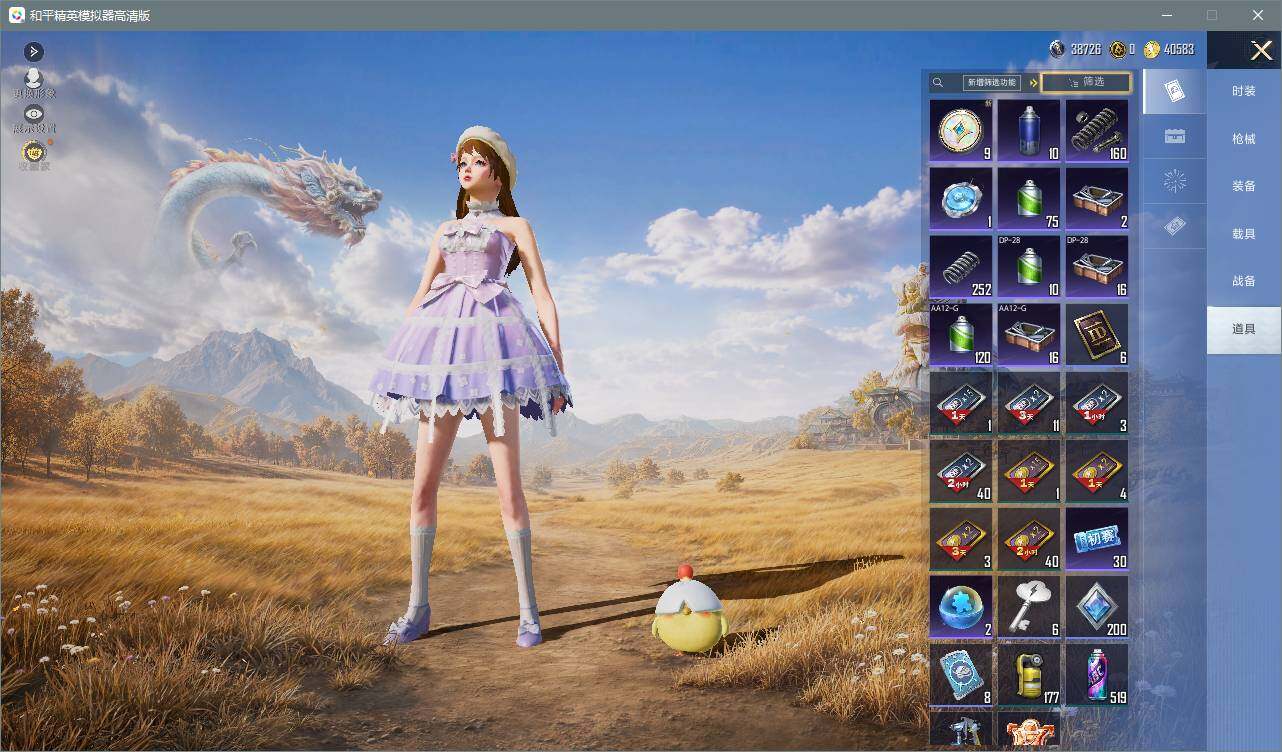Select the blue spray can with count 10
This screenshot has height=752, width=1282.
coord(1029,130)
